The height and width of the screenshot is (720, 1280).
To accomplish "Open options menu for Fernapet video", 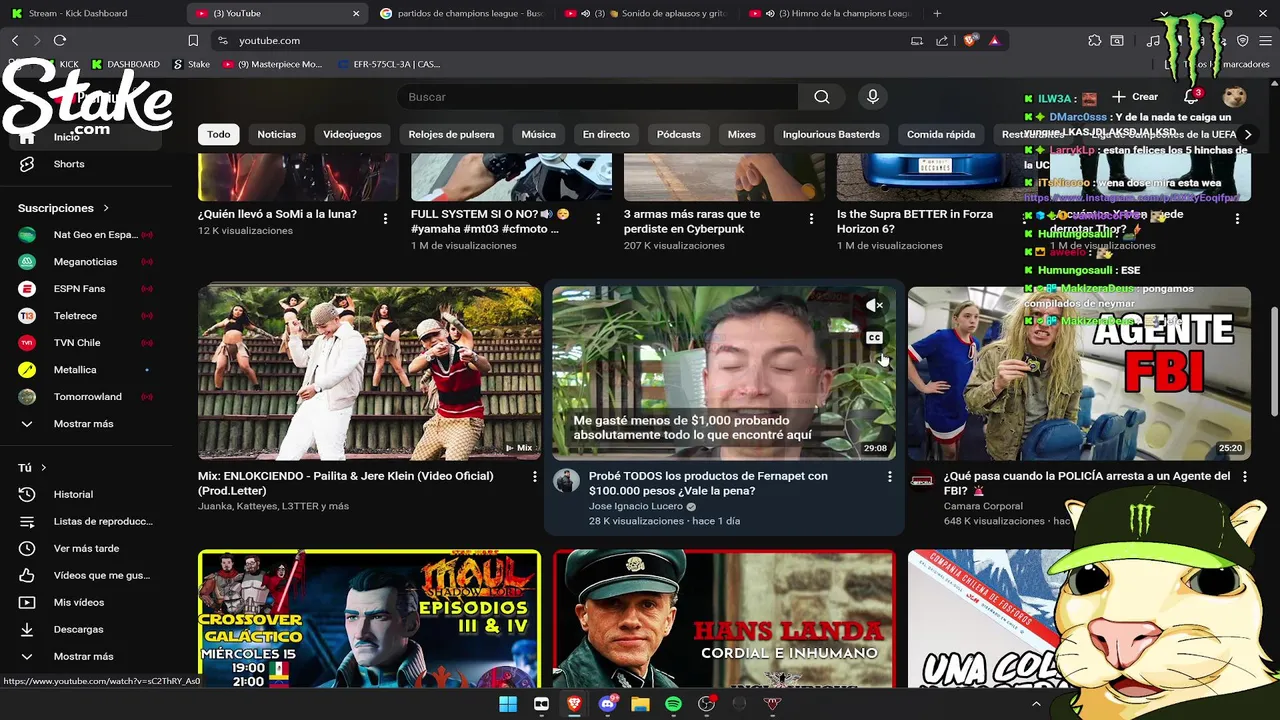I will 889,477.
